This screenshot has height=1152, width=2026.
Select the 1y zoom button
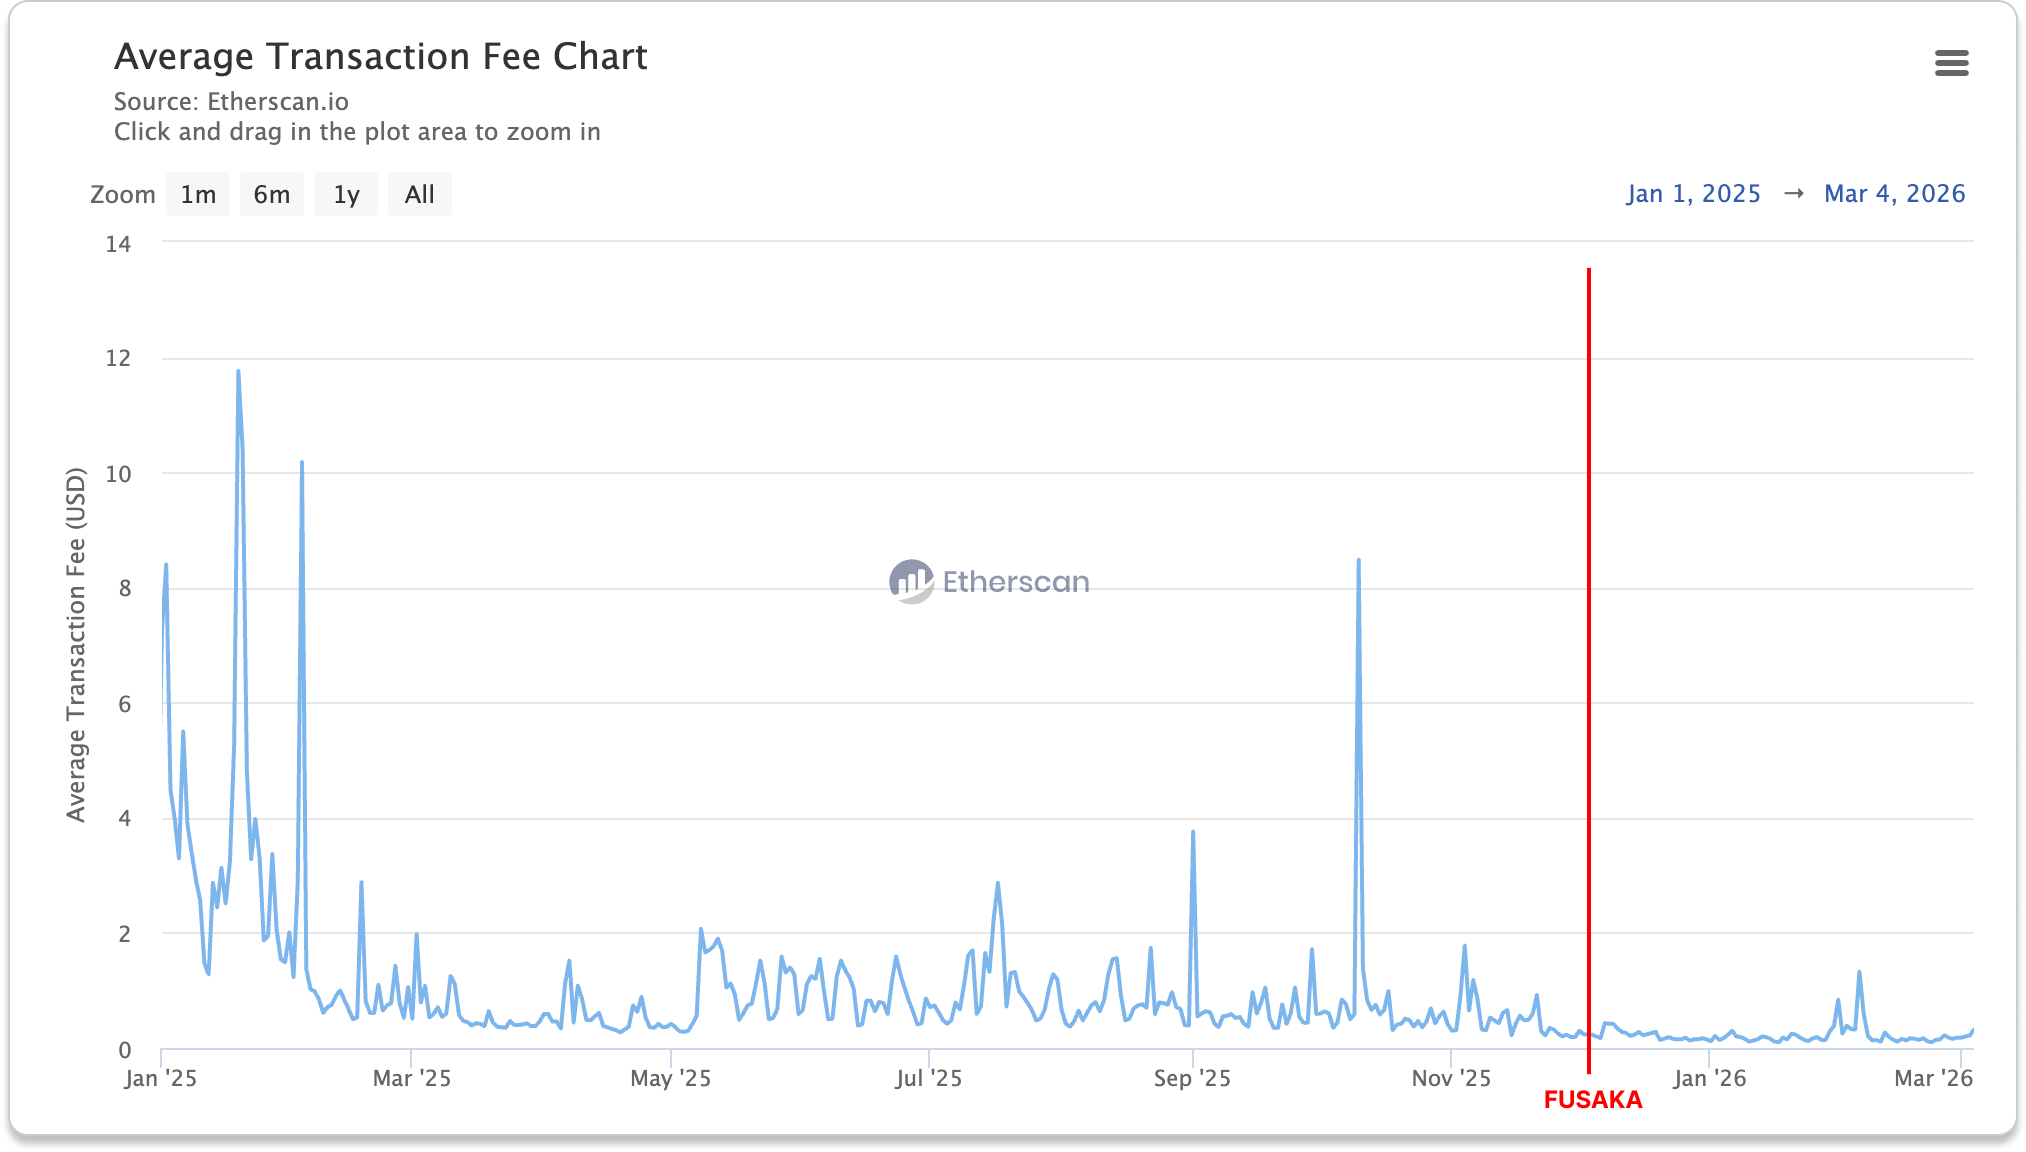click(346, 194)
